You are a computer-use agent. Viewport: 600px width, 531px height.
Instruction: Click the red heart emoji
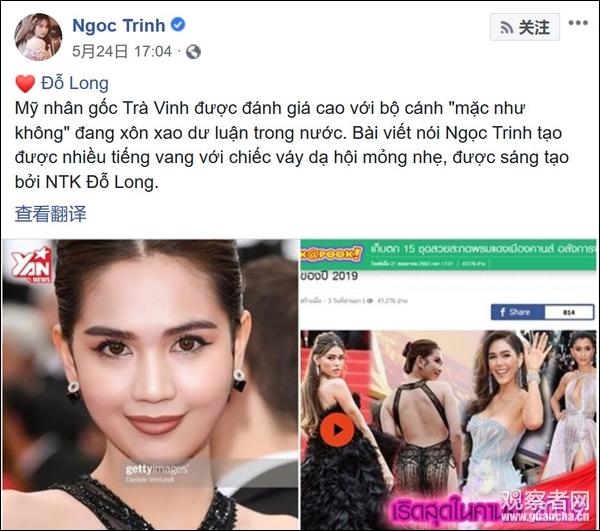tap(25, 83)
